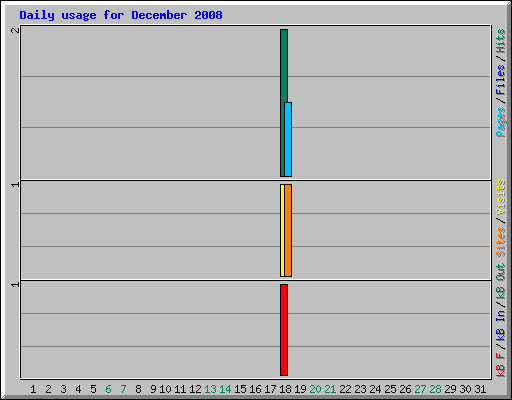Click day label 25 on the axis

[x=390, y=389]
